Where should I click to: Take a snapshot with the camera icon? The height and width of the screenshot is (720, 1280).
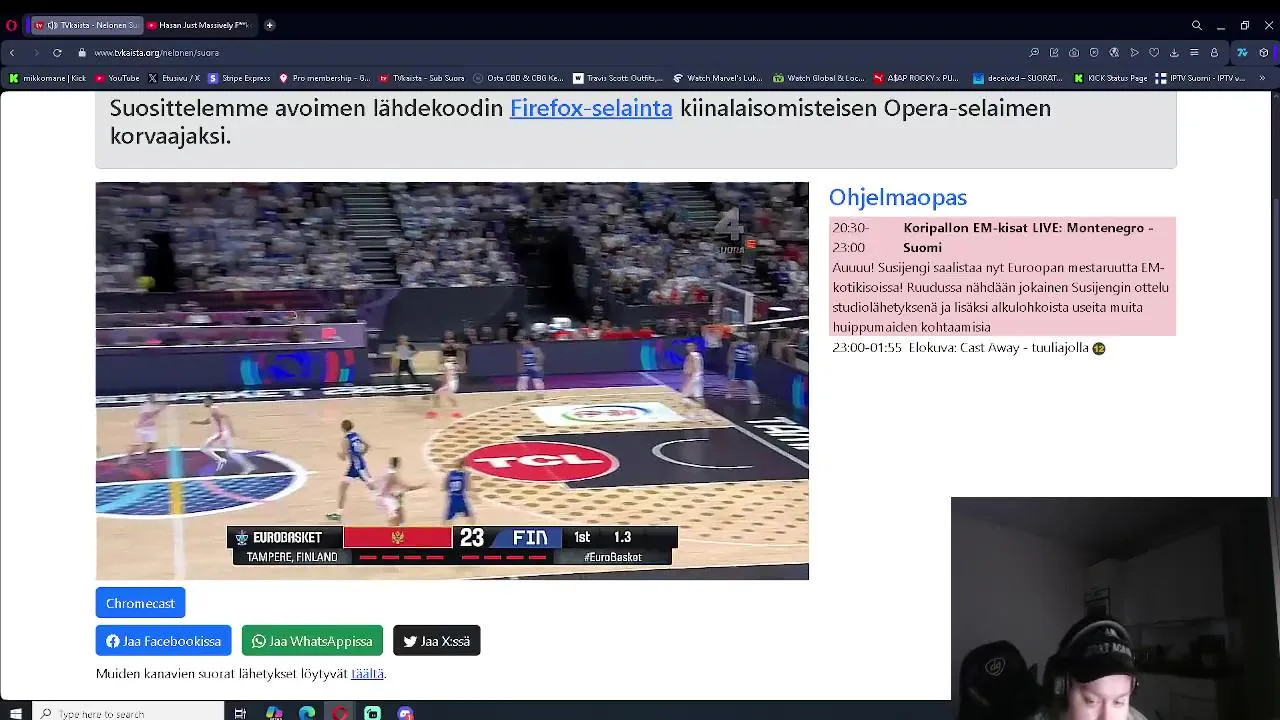click(1074, 52)
